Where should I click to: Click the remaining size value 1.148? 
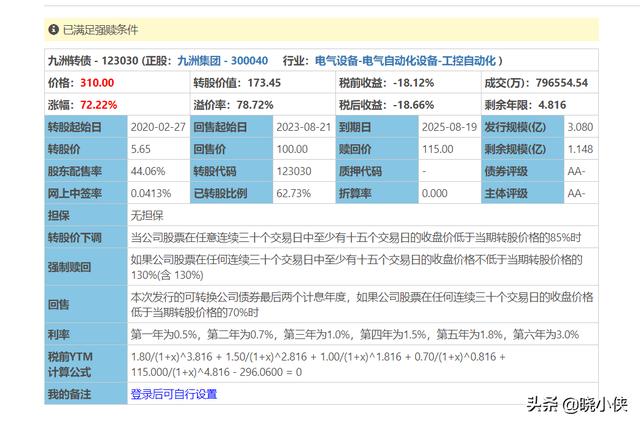(580, 149)
